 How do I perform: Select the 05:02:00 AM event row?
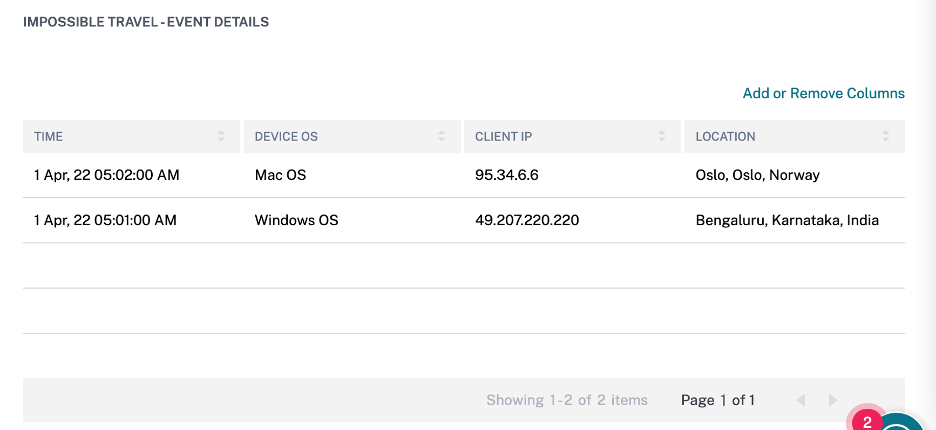tap(106, 175)
